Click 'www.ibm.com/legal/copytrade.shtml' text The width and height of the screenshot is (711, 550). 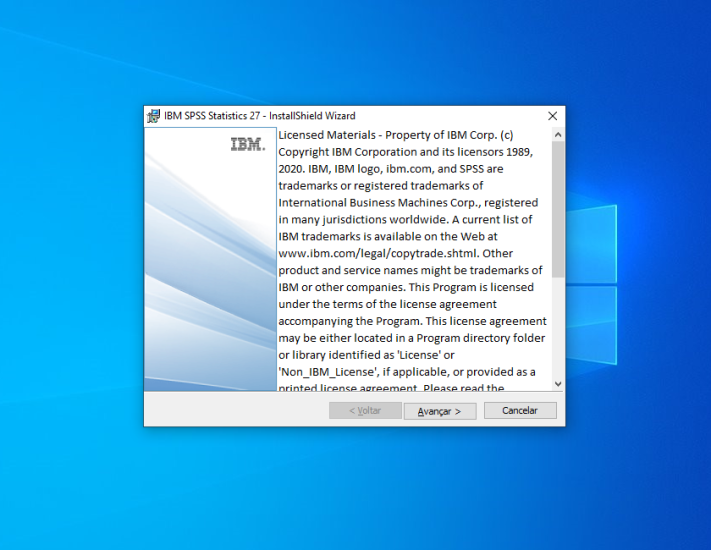click(x=377, y=253)
